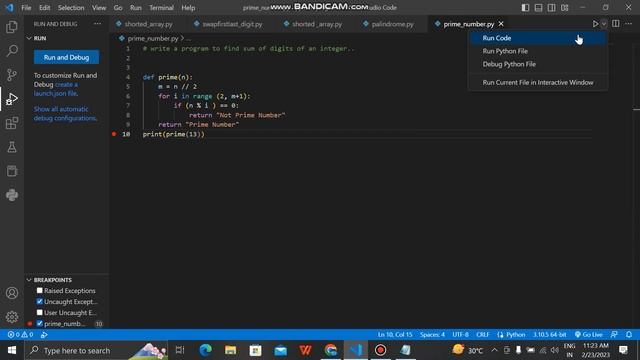The width and height of the screenshot is (640, 360).
Task: Open the Search view in activity bar
Action: pyautogui.click(x=12, y=51)
